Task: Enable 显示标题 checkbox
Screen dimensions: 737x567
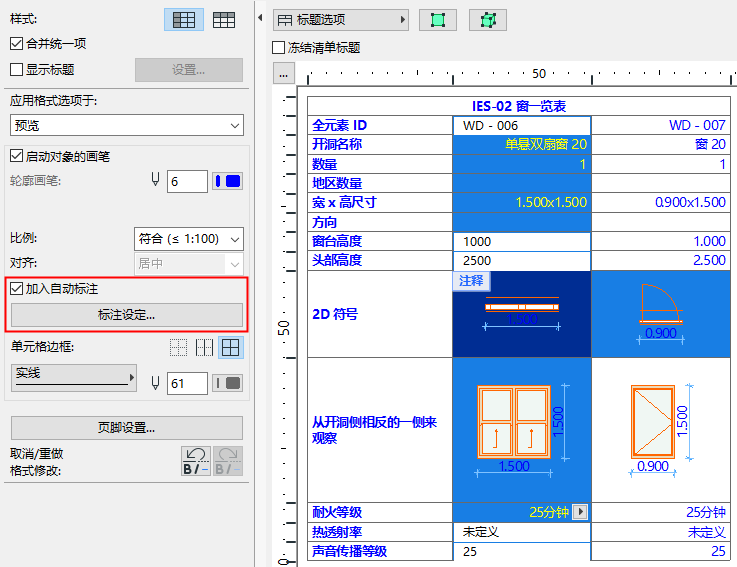Action: click(x=16, y=70)
